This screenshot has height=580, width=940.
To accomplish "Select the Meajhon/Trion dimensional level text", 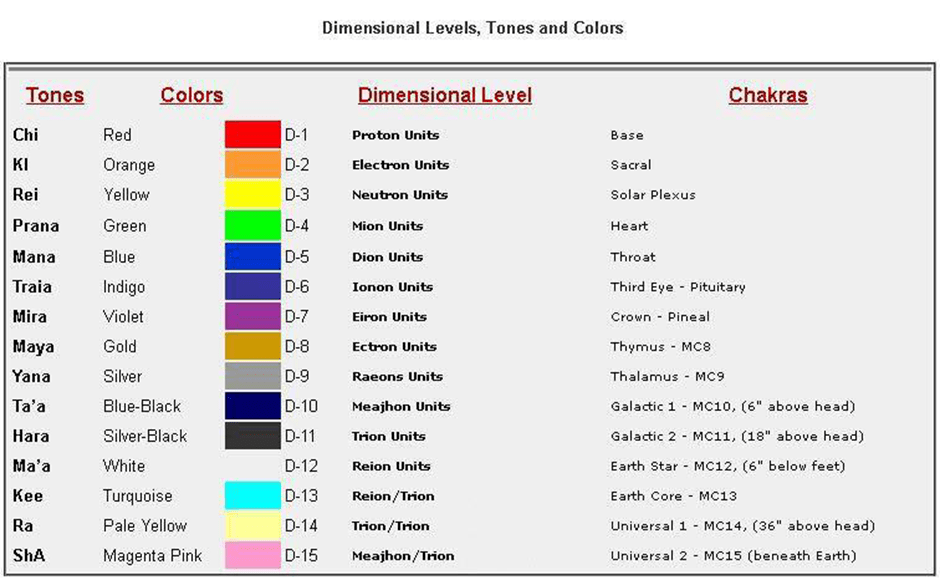I will [402, 556].
